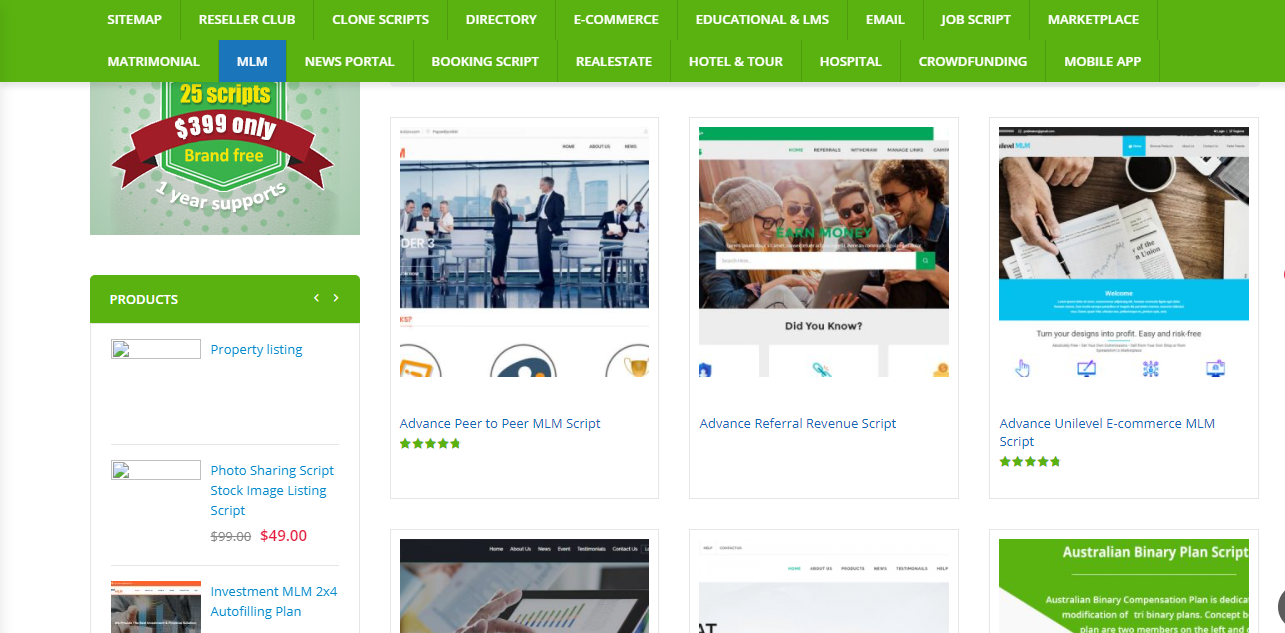Open the Property listing link

coord(256,349)
